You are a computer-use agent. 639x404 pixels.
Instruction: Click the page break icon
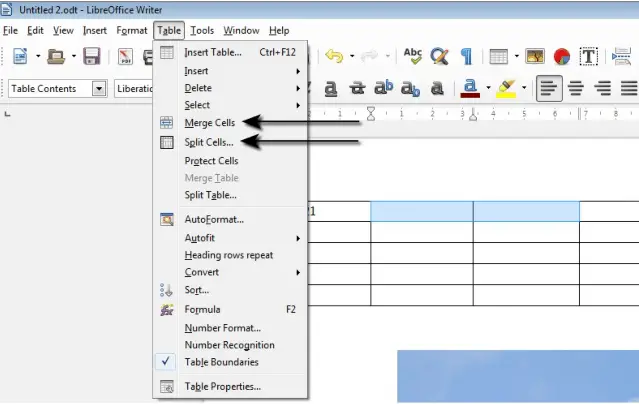pyautogui.click(x=621, y=56)
